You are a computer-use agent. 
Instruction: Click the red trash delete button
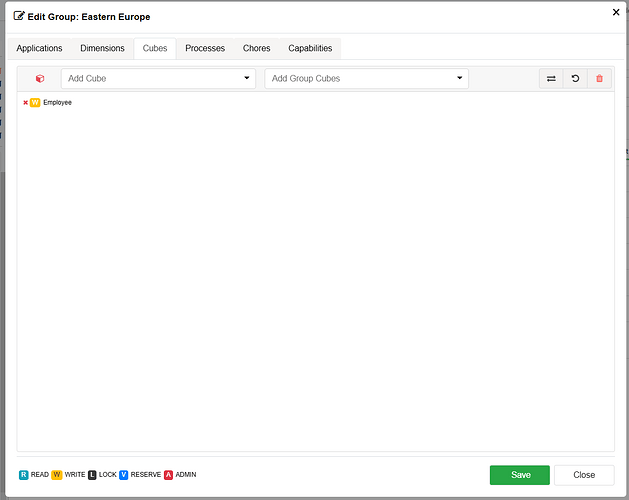[600, 79]
